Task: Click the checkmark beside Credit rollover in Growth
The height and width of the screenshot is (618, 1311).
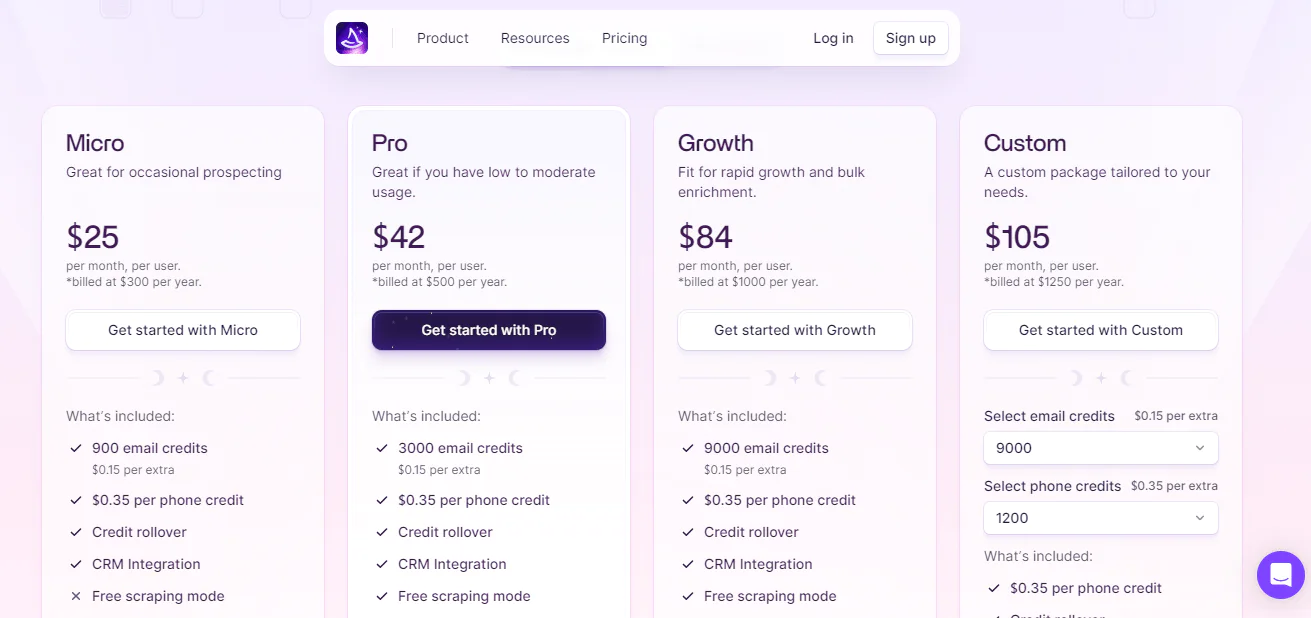Action: (688, 532)
